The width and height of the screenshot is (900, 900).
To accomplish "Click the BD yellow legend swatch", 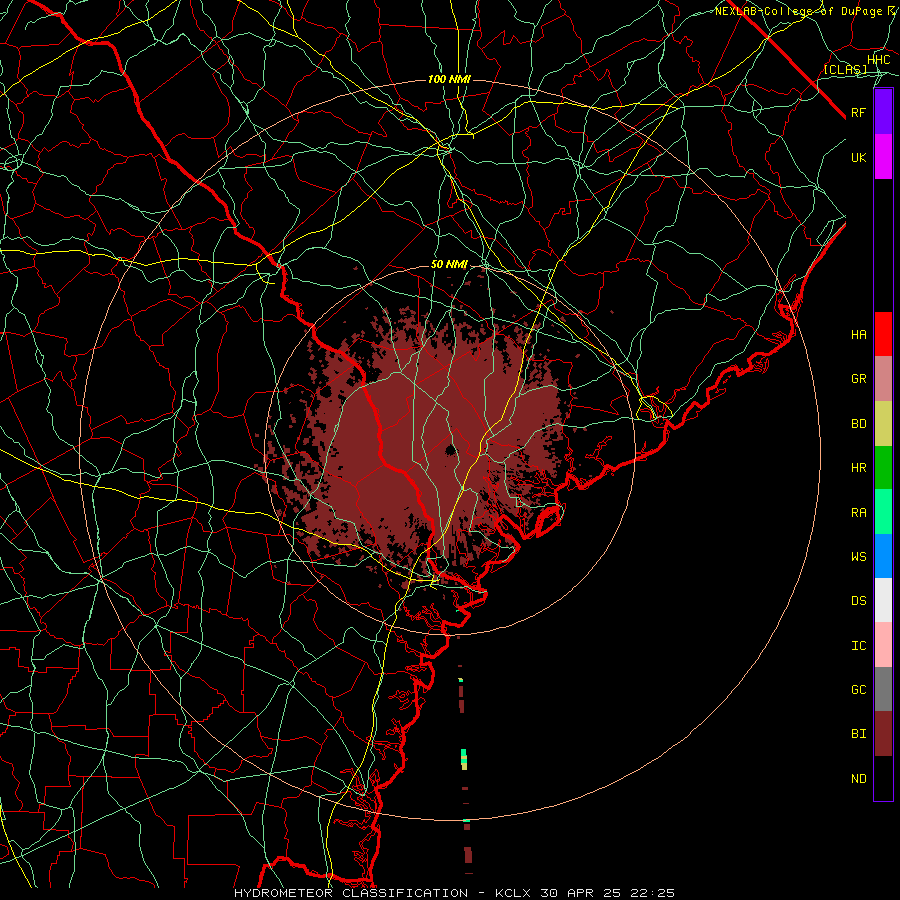I will (883, 424).
